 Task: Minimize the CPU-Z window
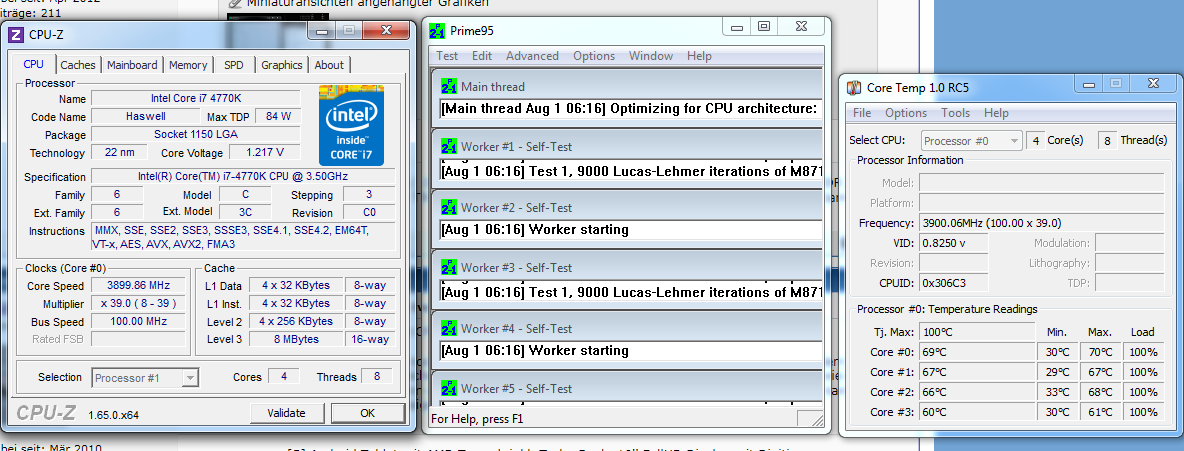pyautogui.click(x=322, y=31)
